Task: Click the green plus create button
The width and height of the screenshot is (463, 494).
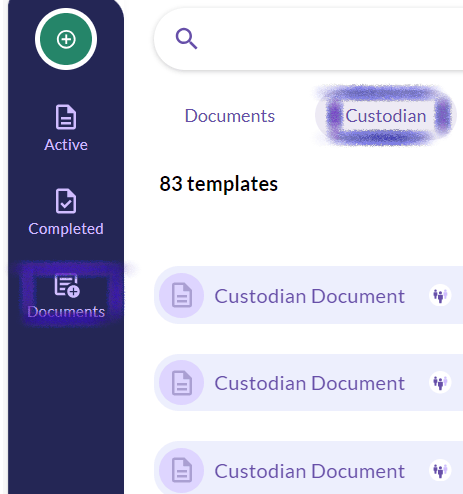Action: pos(66,39)
